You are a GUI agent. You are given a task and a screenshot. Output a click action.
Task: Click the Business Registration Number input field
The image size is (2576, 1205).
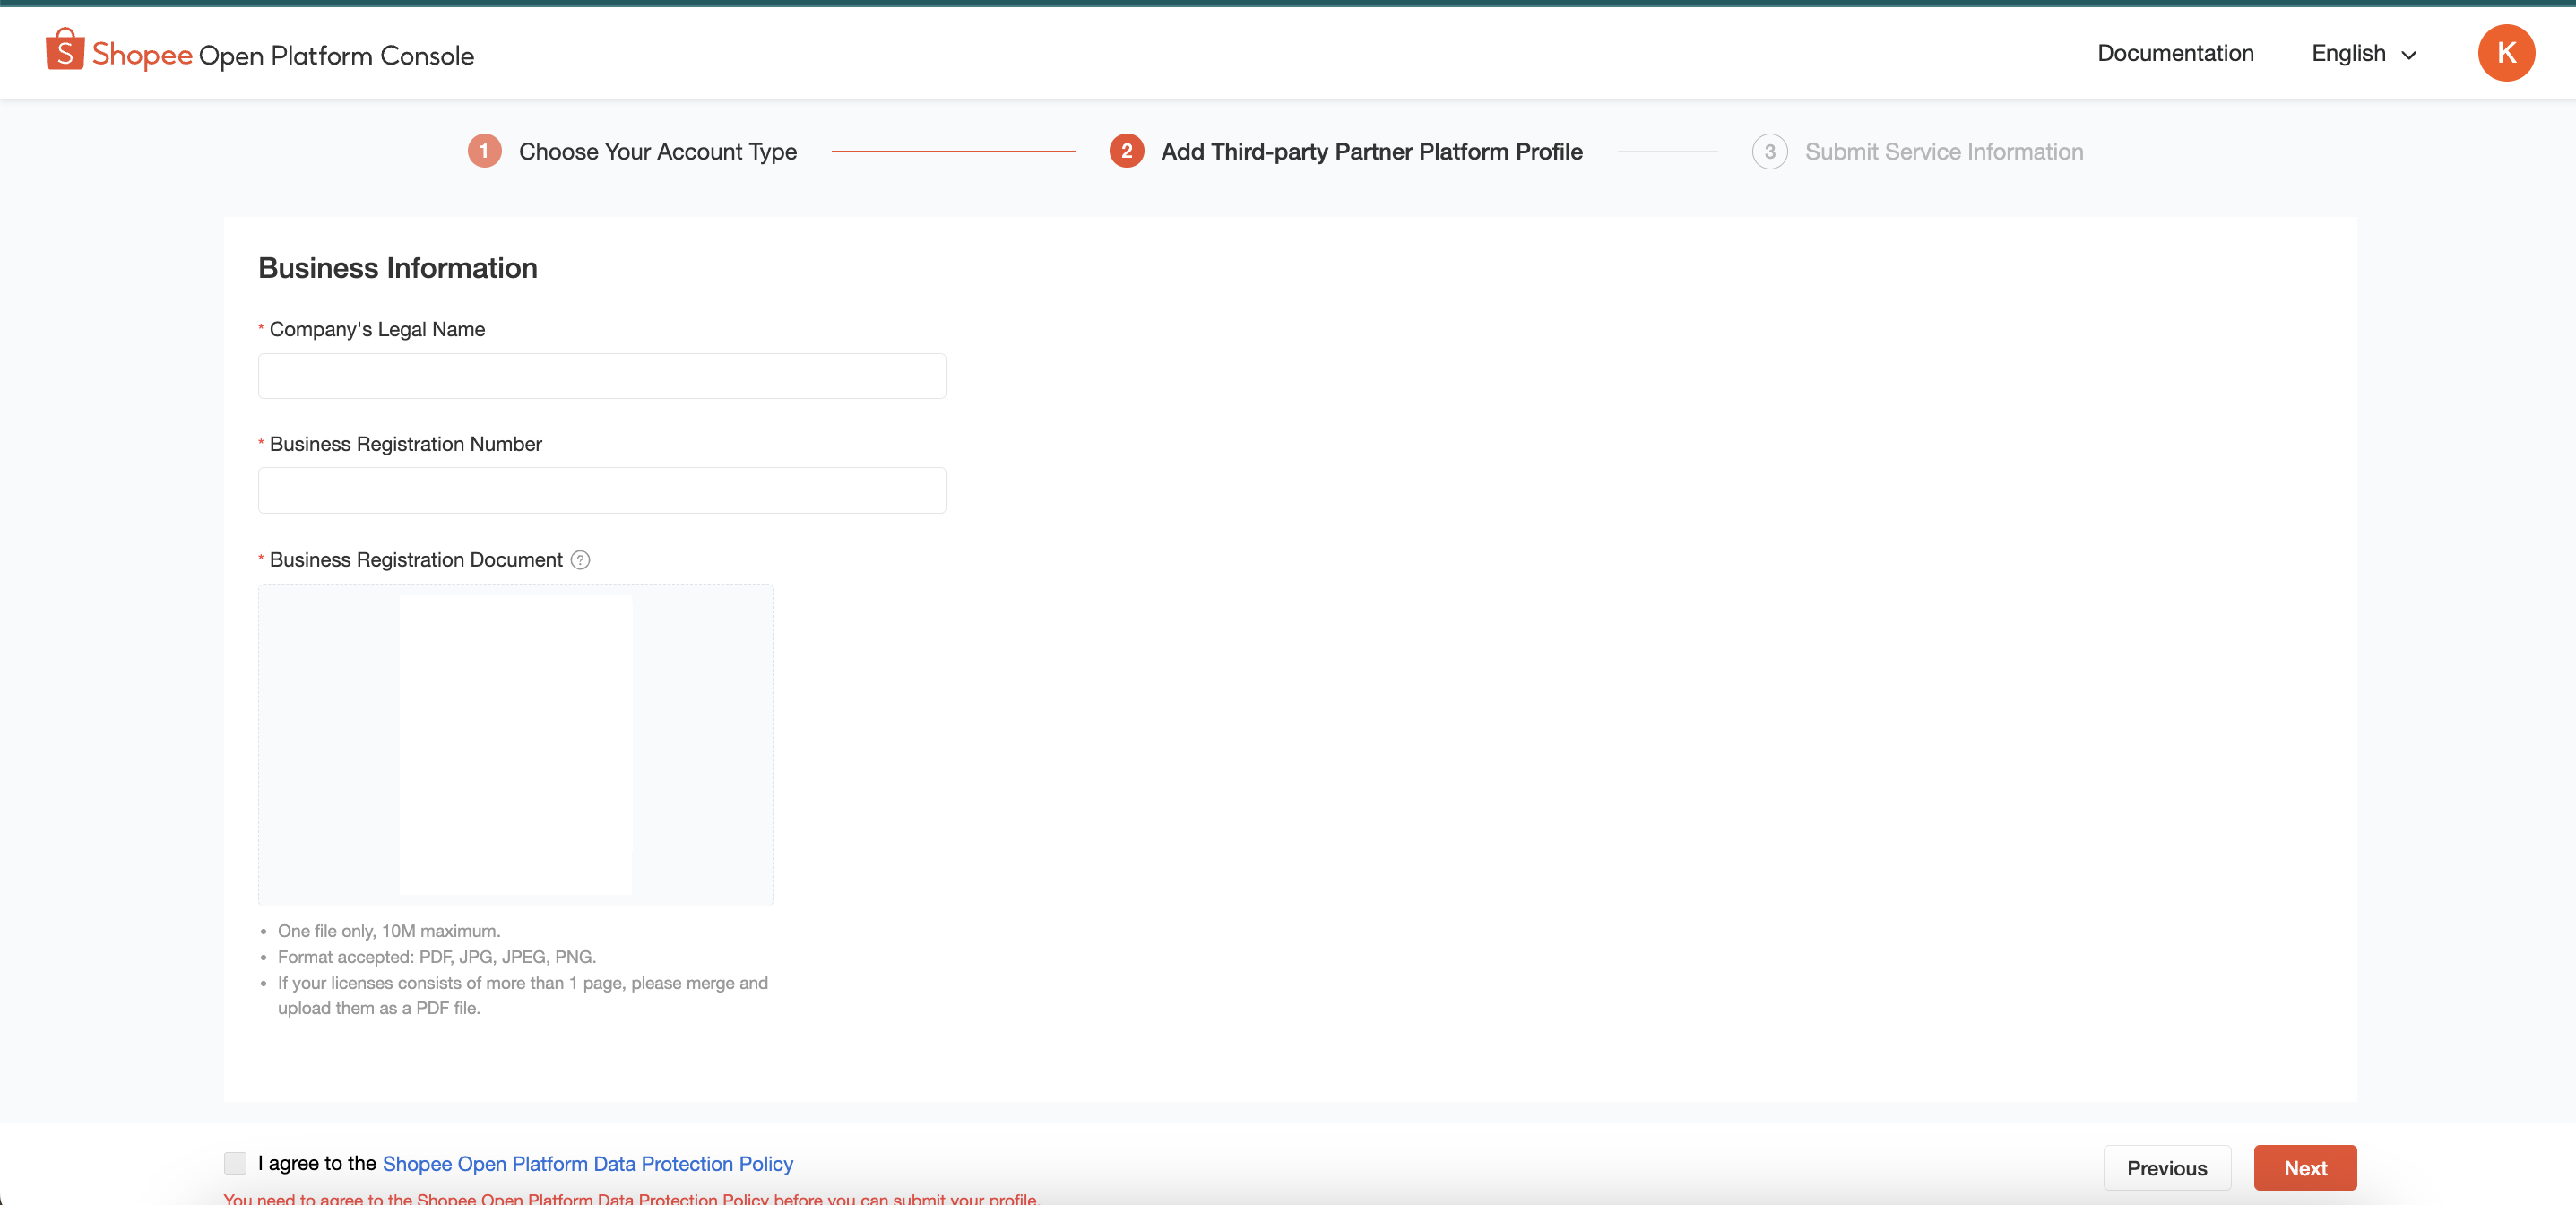pos(601,490)
